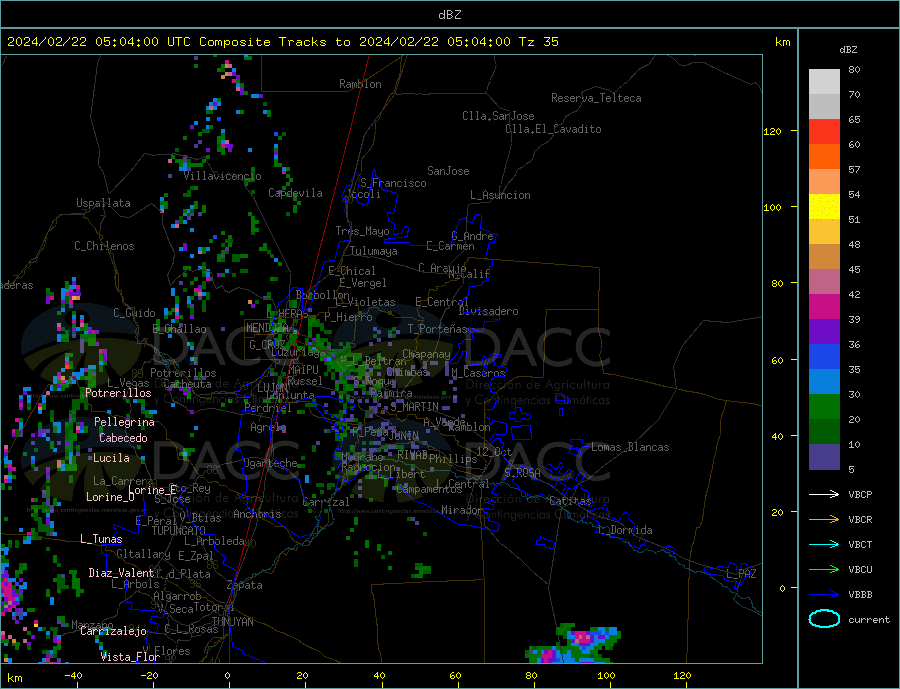Select the C_Chilenos label
The height and width of the screenshot is (689, 900).
[x=104, y=246]
